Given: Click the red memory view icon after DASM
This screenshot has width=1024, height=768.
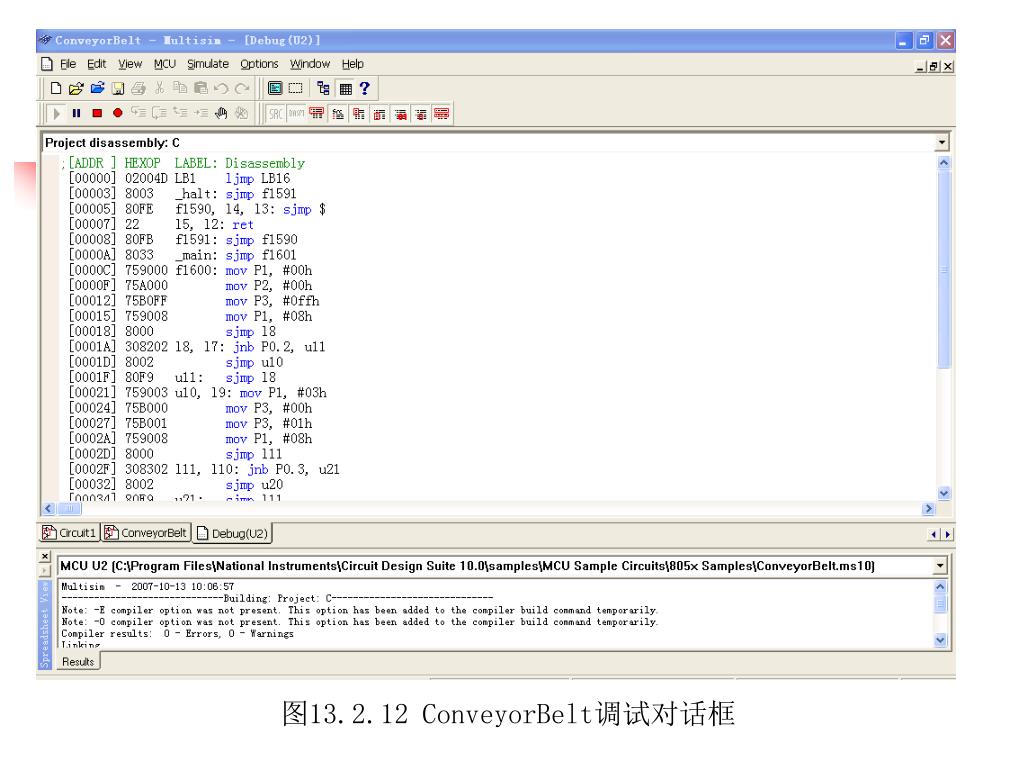Looking at the screenshot, I should 317,114.
